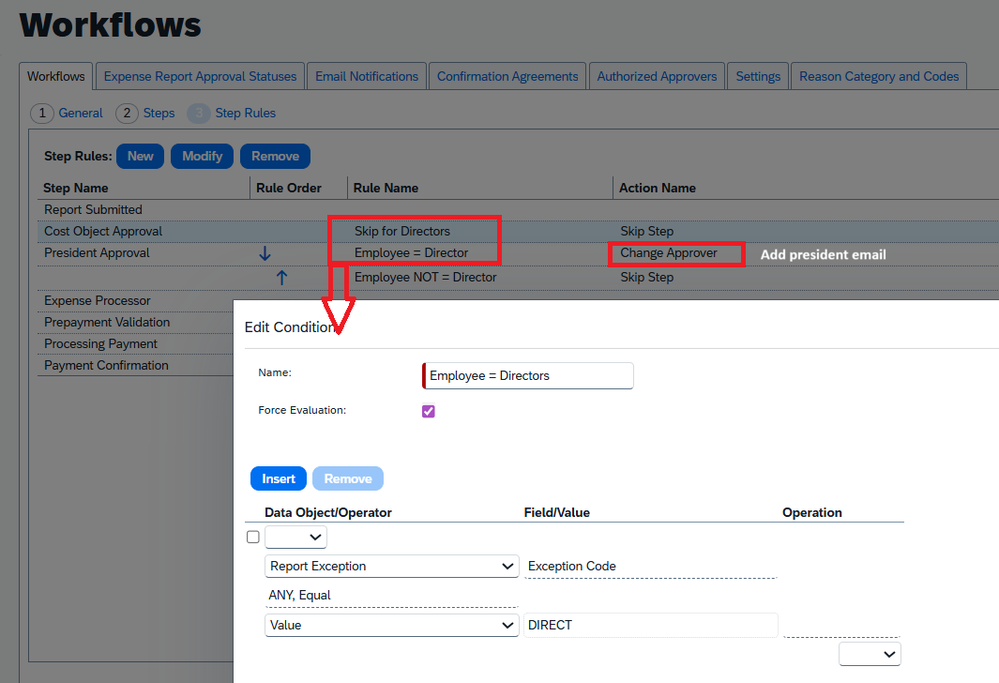
Task: Click the ANY, Equal operator text
Action: pyautogui.click(x=299, y=595)
